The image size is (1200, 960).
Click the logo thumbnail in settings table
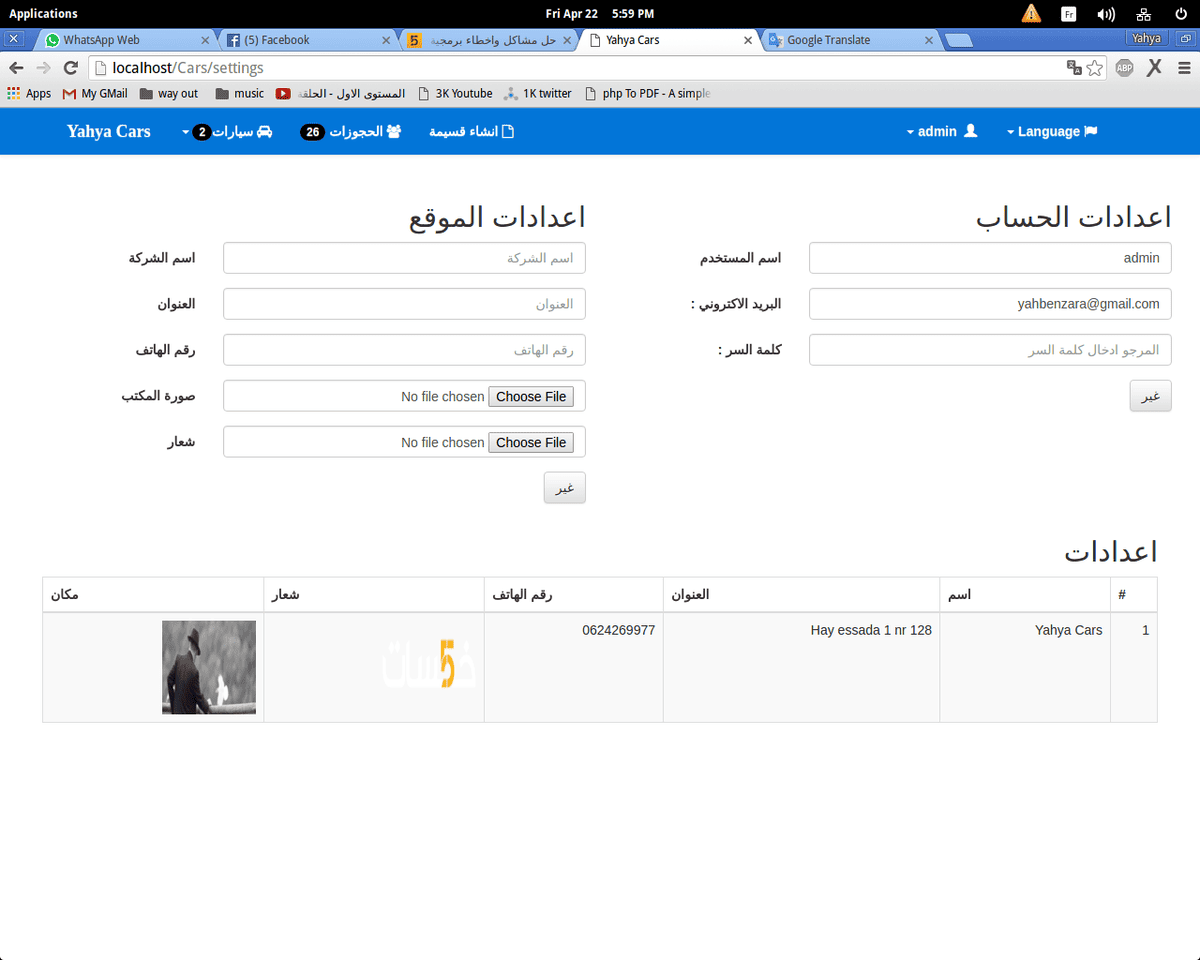click(x=429, y=664)
